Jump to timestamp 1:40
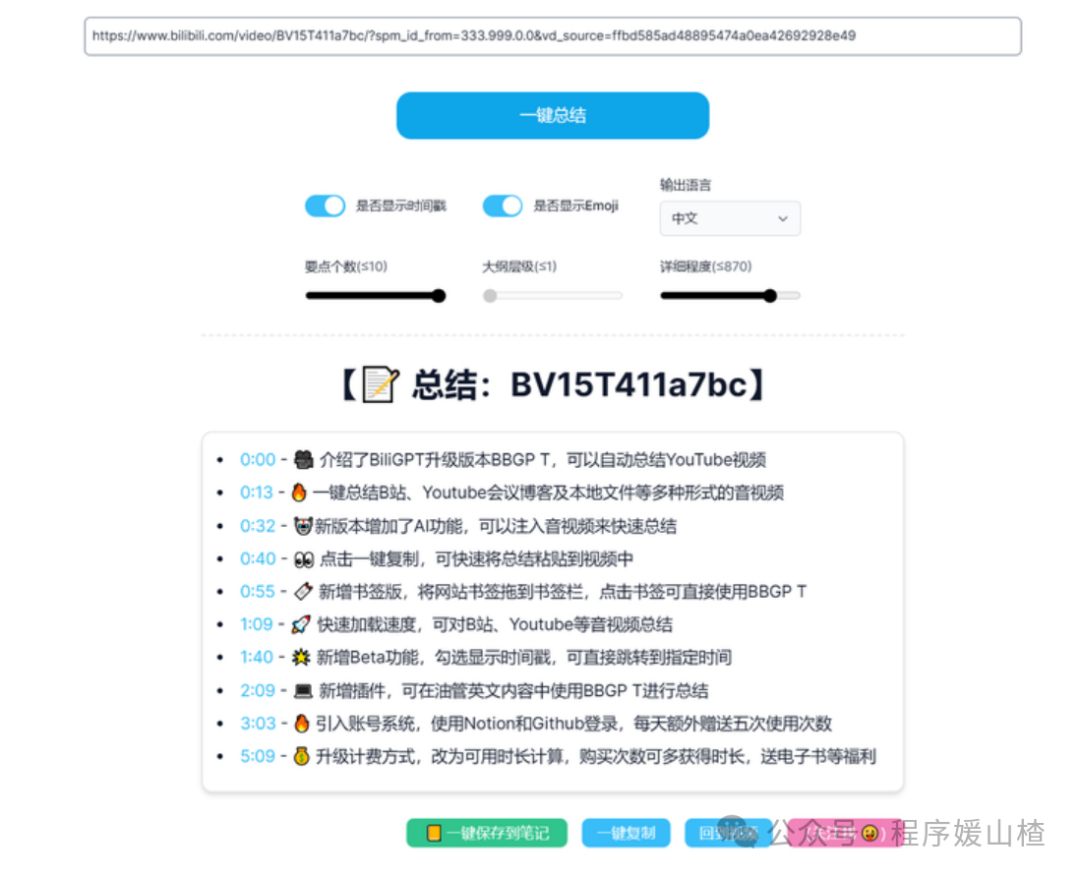Image resolution: width=1080 pixels, height=876 pixels. [256, 658]
